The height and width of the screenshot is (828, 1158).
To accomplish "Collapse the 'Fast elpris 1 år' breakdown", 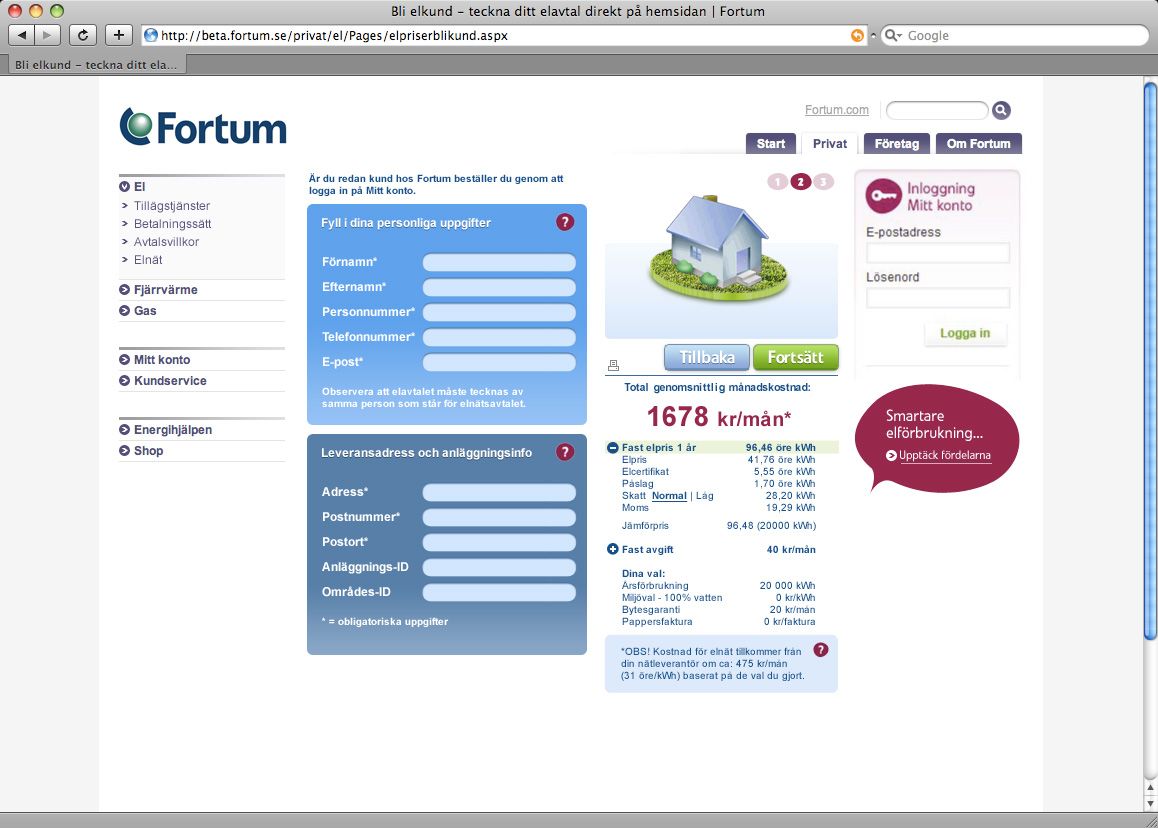I will pos(612,448).
